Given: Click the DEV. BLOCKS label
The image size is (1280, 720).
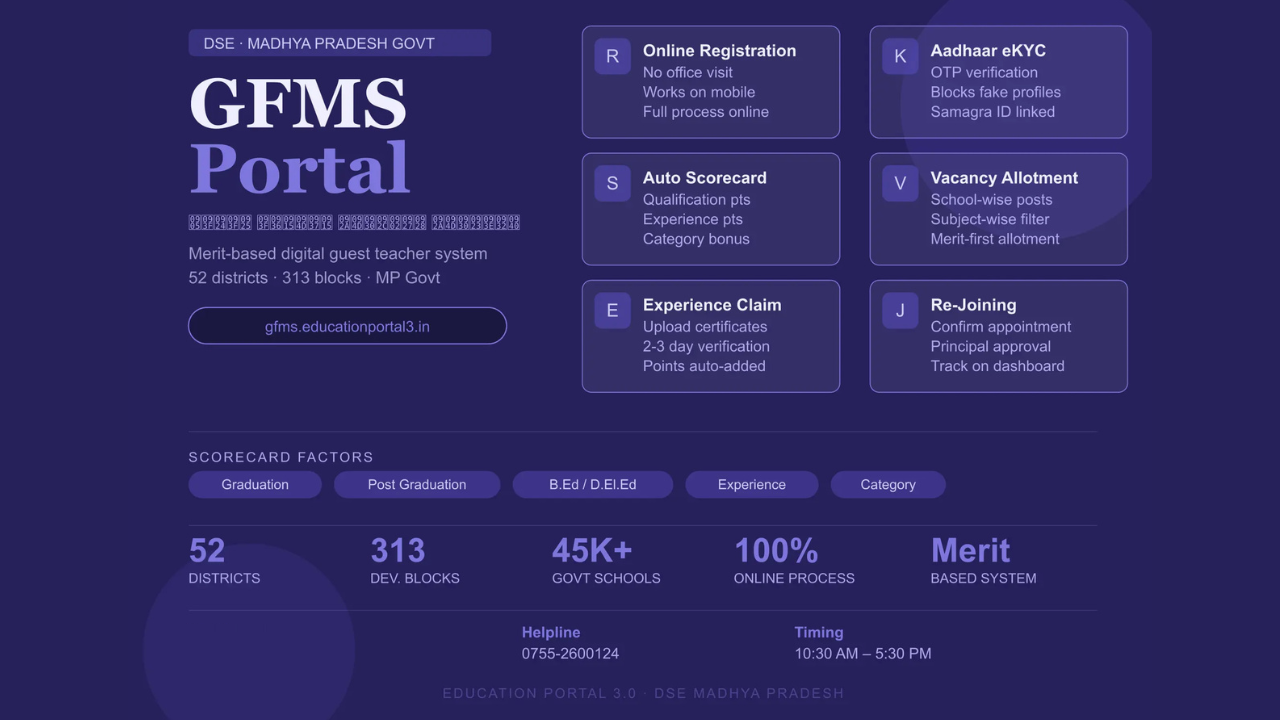Looking at the screenshot, I should pyautogui.click(x=415, y=578).
